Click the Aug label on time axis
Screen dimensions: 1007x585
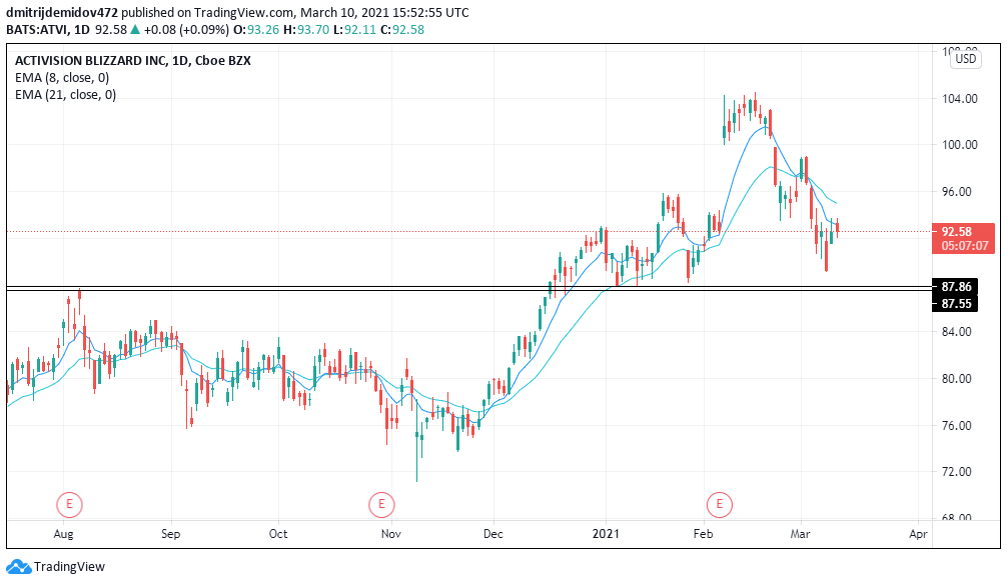pyautogui.click(x=63, y=534)
